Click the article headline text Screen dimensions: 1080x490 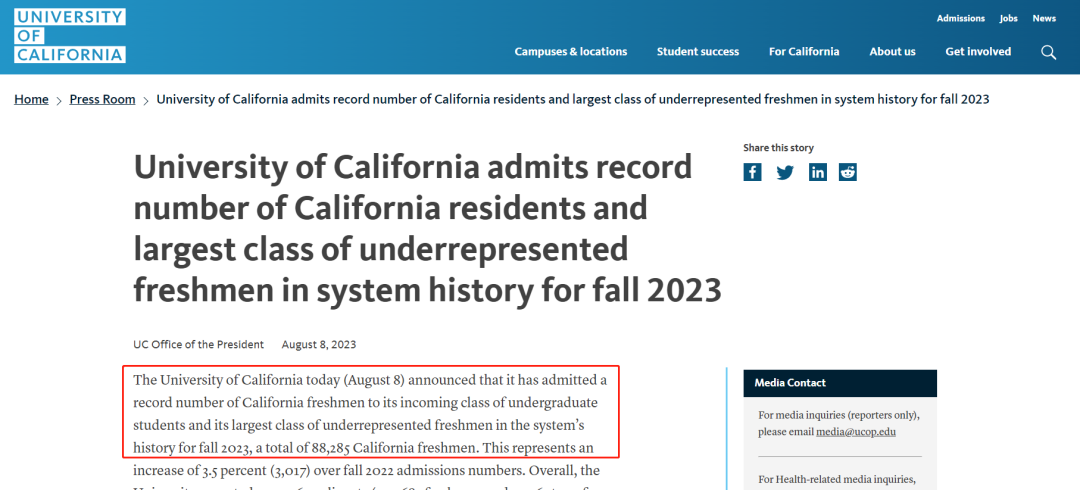pyautogui.click(x=427, y=228)
